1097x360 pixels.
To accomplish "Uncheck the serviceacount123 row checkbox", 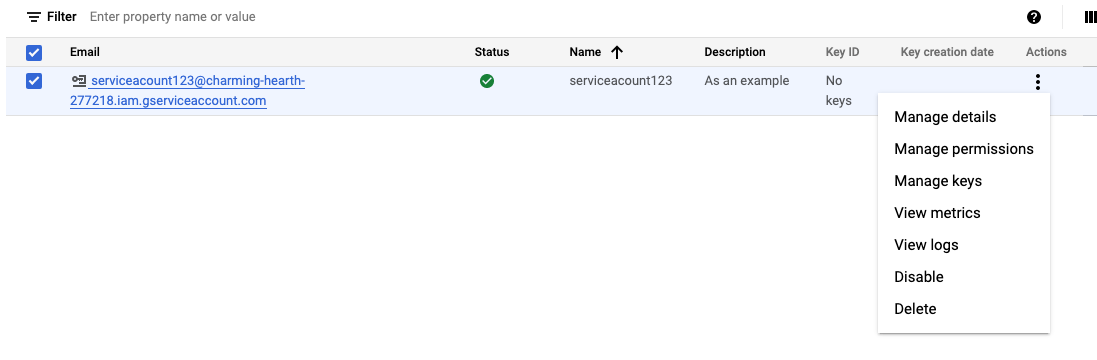I will (x=34, y=81).
